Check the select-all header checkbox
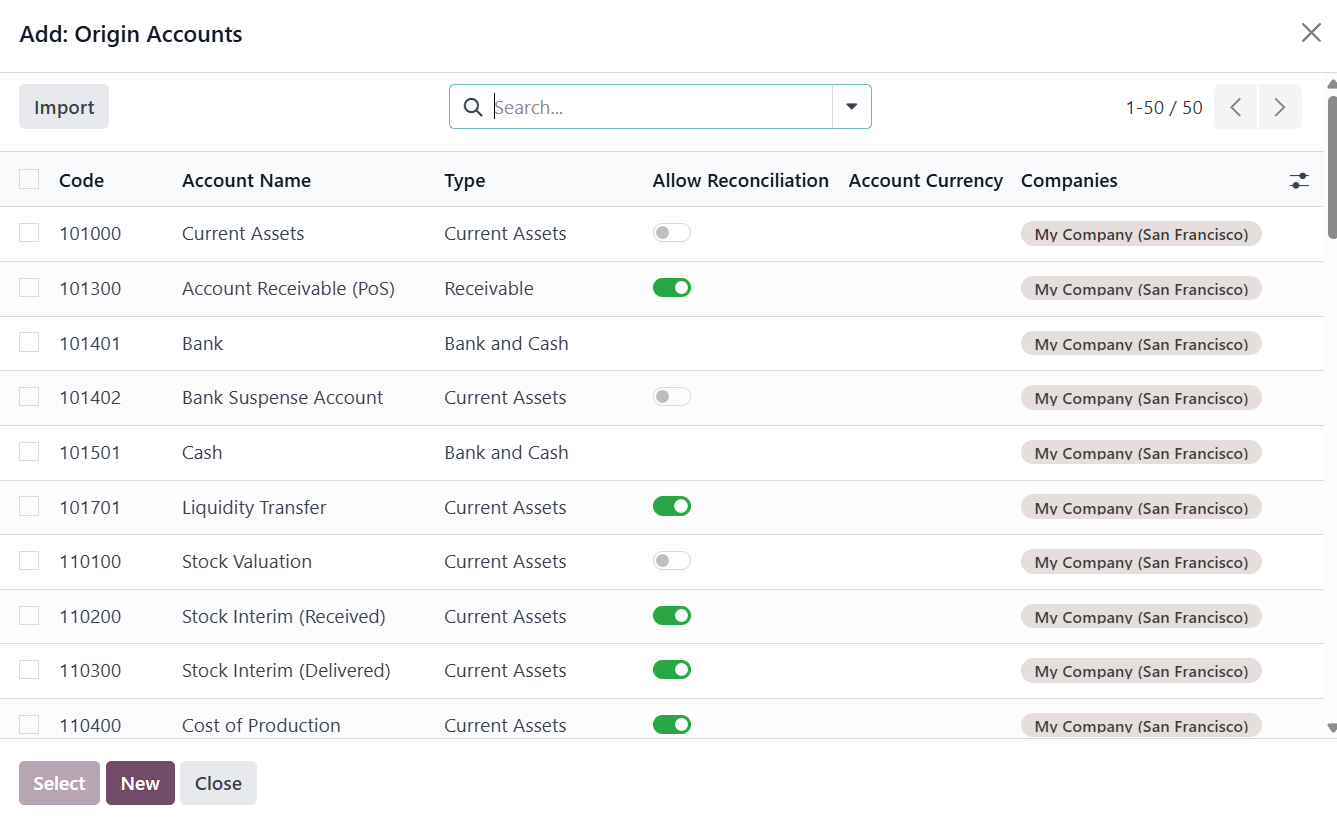 pyautogui.click(x=29, y=180)
